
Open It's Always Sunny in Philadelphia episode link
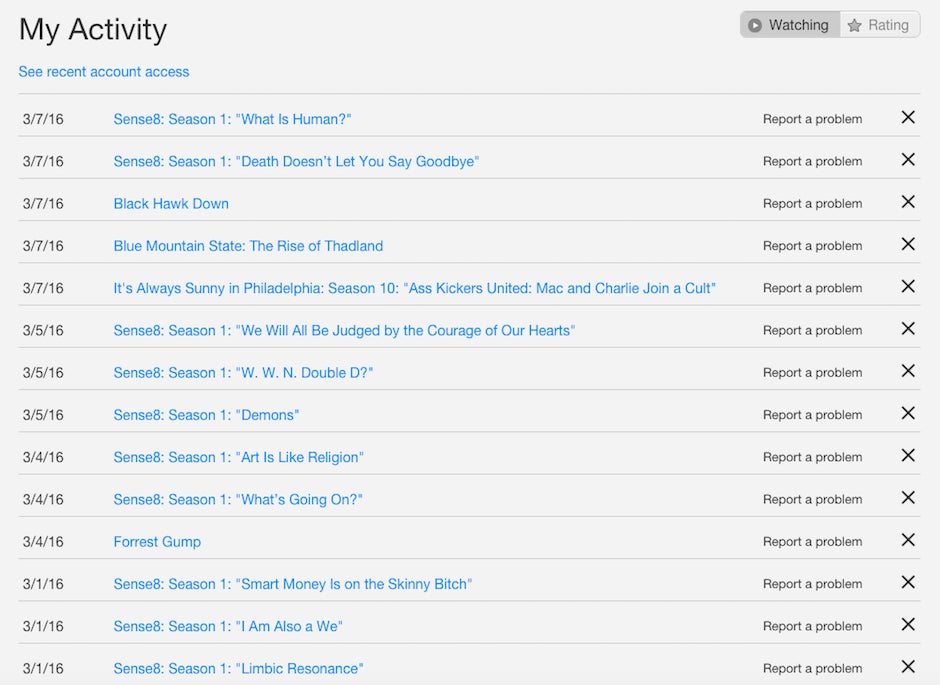tap(415, 288)
